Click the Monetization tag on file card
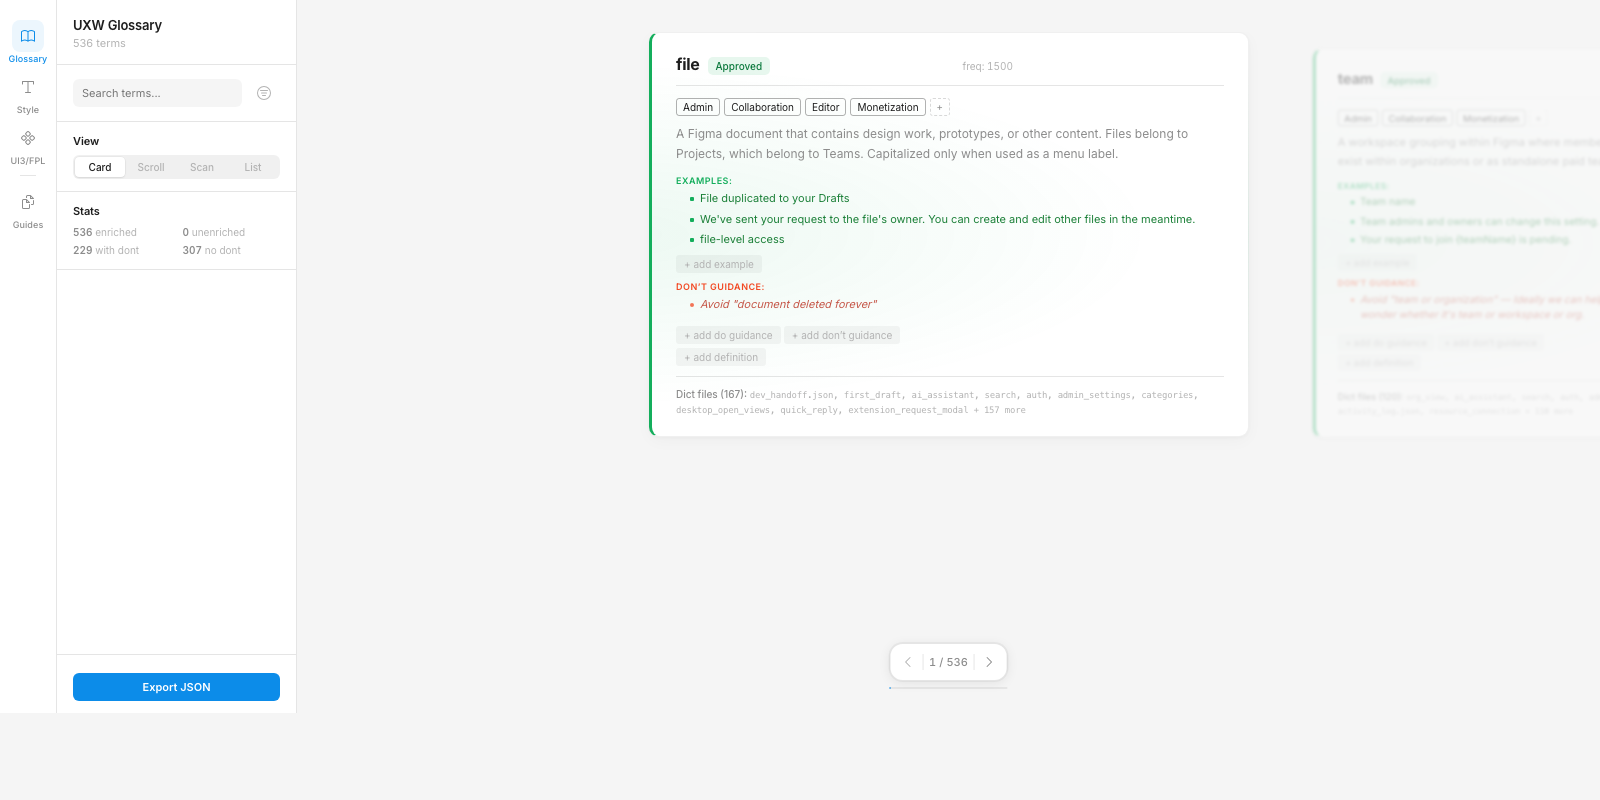Image resolution: width=1600 pixels, height=800 pixels. [888, 107]
